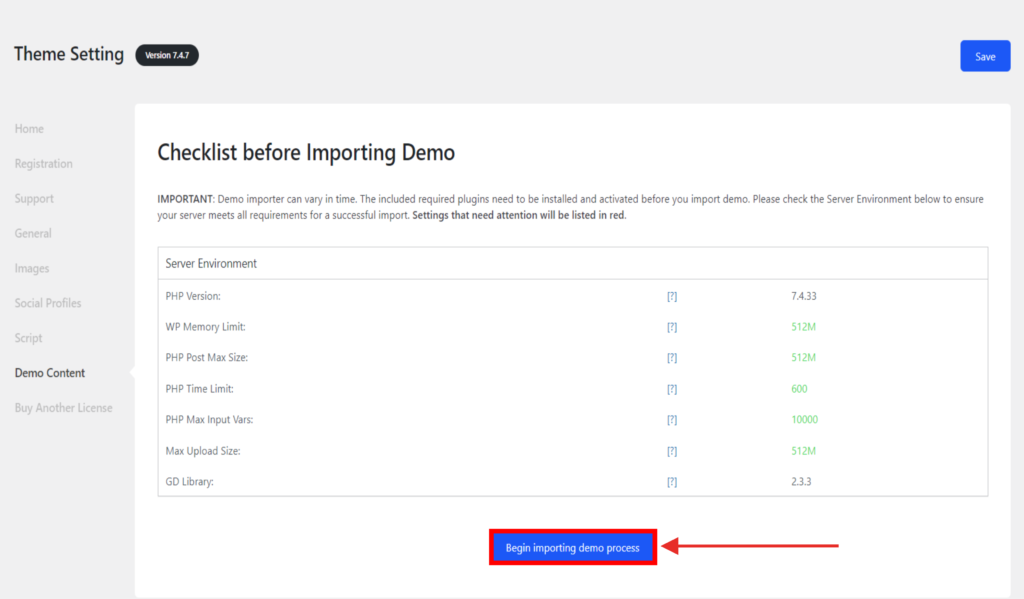Click the help icon beside PHP Version
Screen dimensions: 1024x599
click(672, 296)
